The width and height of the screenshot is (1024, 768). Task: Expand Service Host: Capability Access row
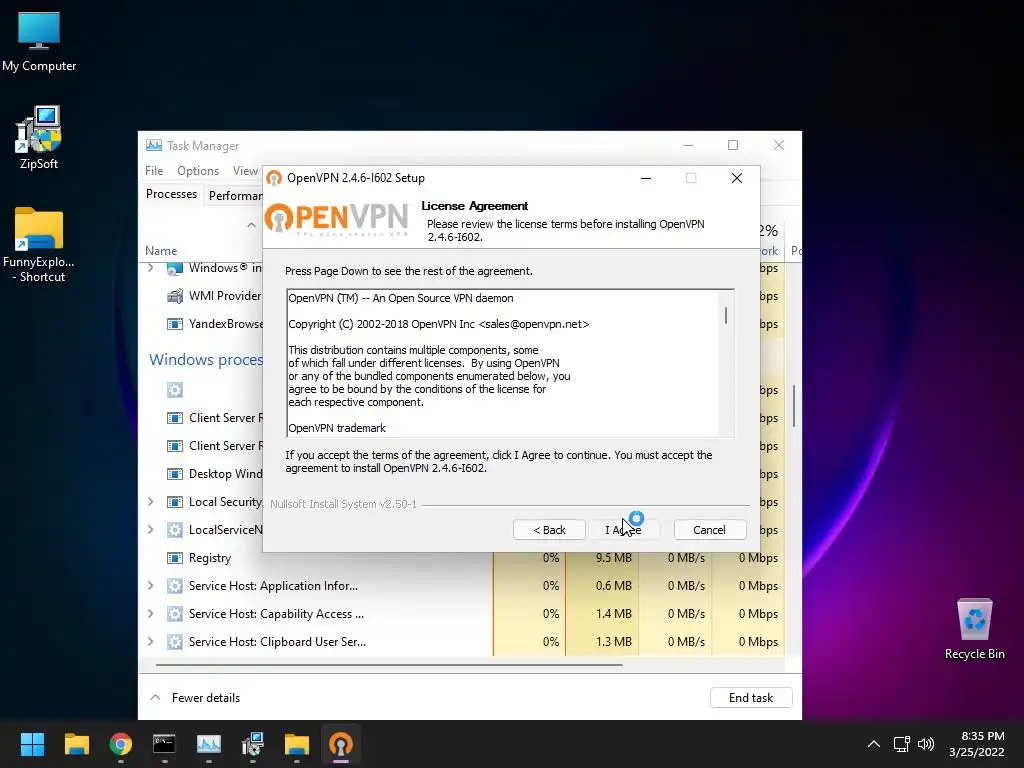(151, 614)
